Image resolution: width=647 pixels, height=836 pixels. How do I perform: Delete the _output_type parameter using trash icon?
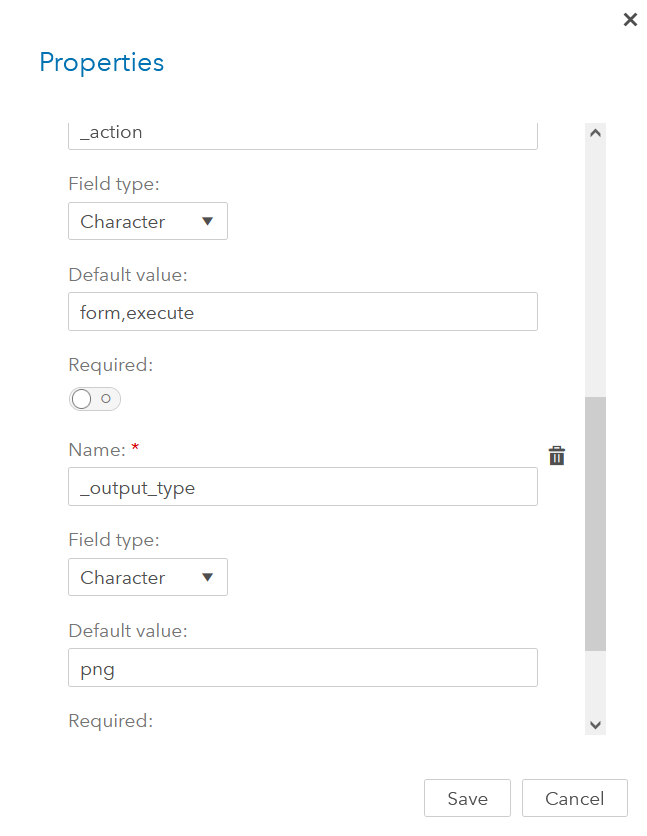tap(557, 455)
